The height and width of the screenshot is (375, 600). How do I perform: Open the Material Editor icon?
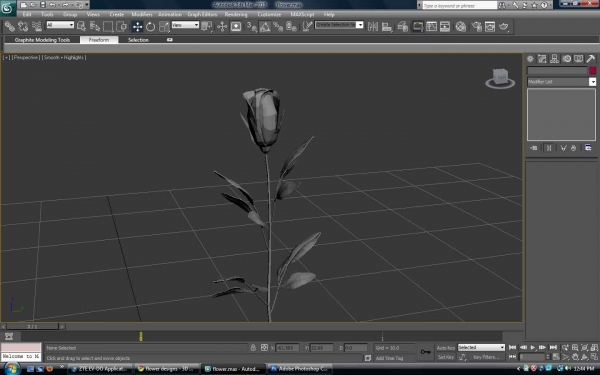[x=461, y=26]
